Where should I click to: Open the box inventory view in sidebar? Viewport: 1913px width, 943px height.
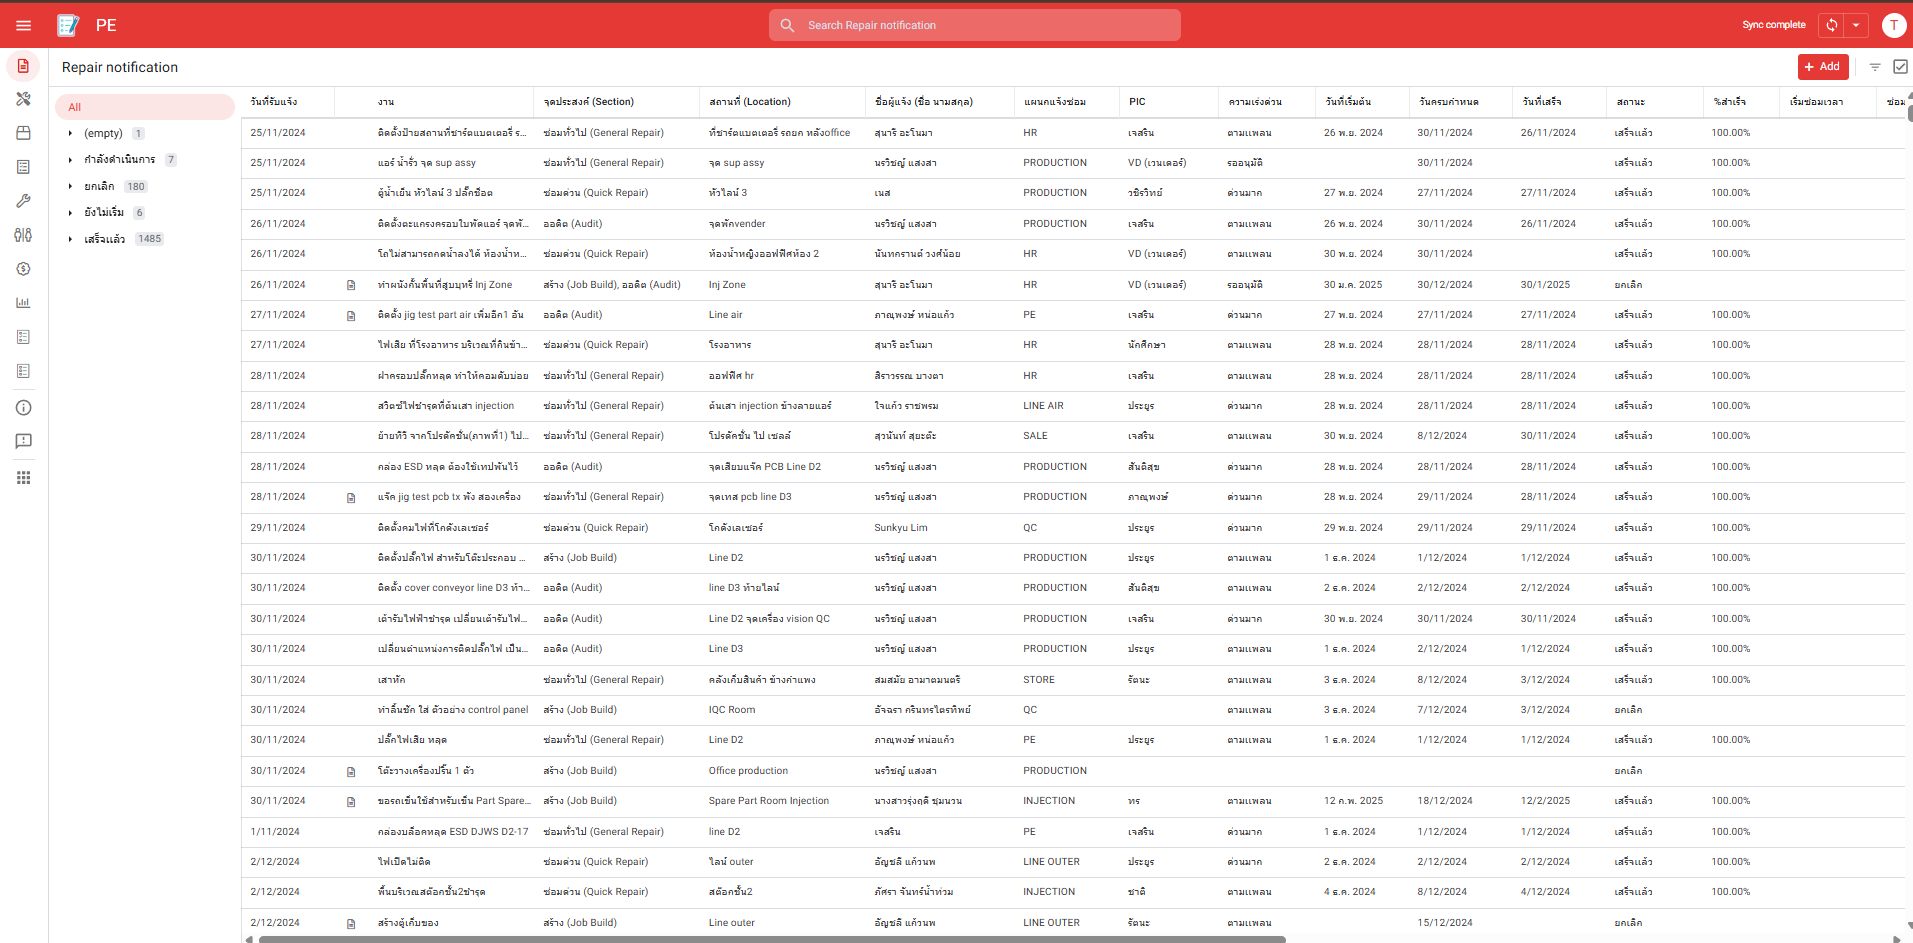click(x=23, y=133)
